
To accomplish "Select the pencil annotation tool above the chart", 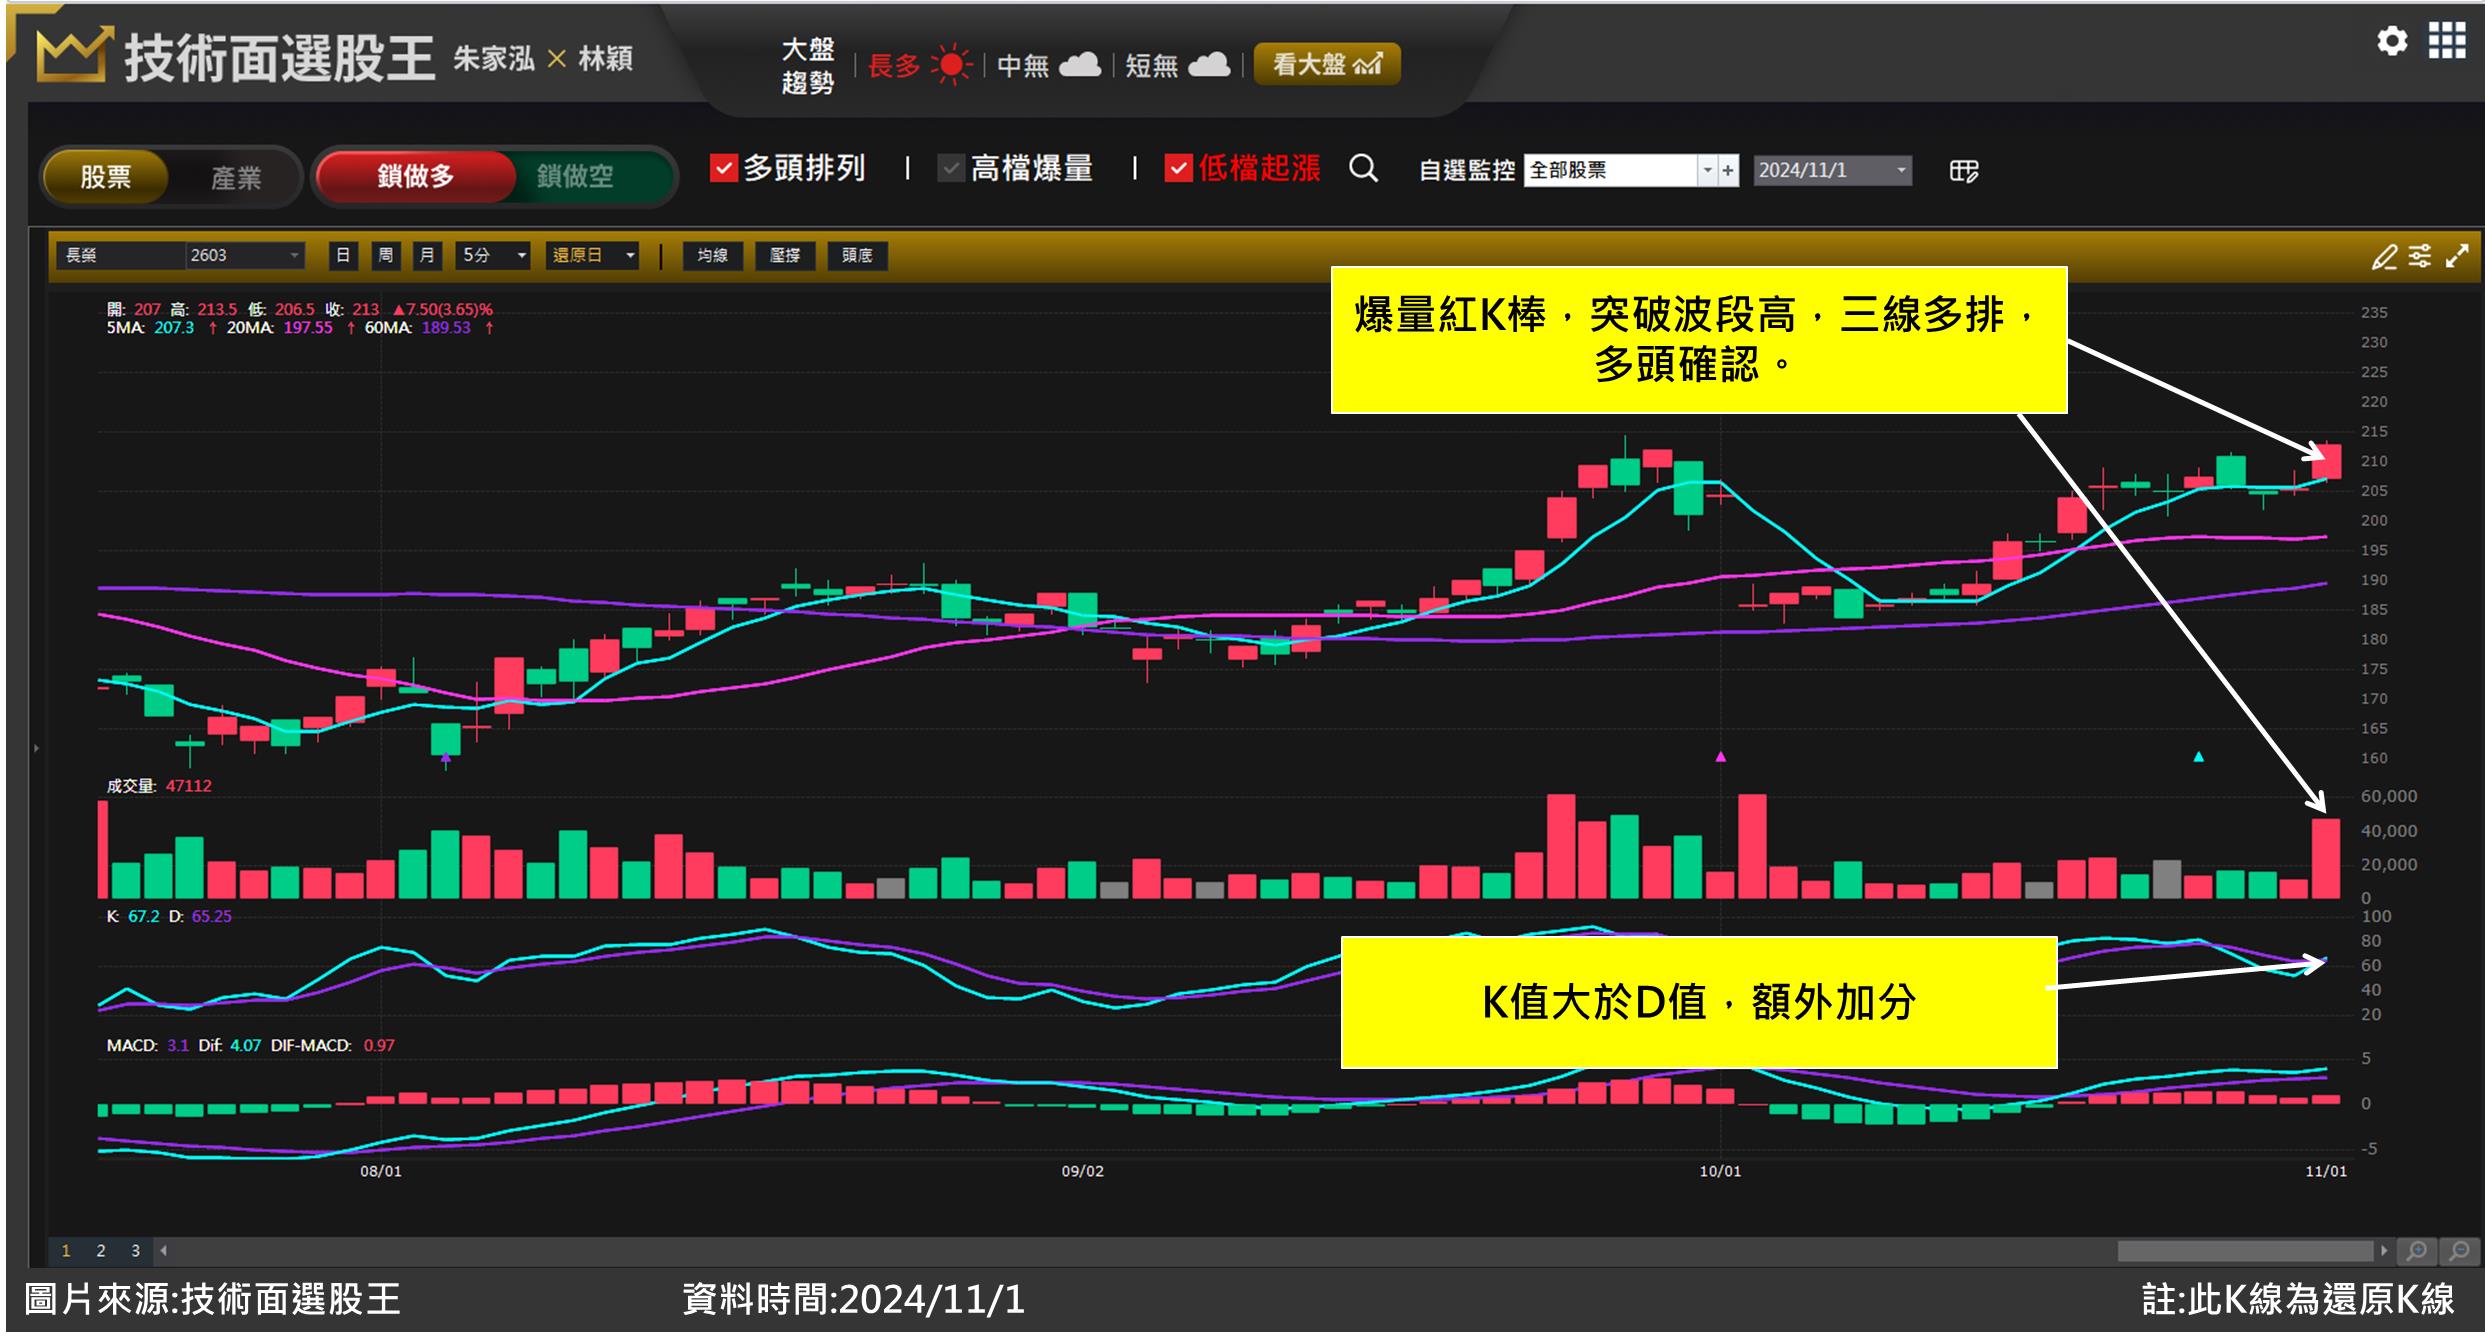I will pos(2385,257).
